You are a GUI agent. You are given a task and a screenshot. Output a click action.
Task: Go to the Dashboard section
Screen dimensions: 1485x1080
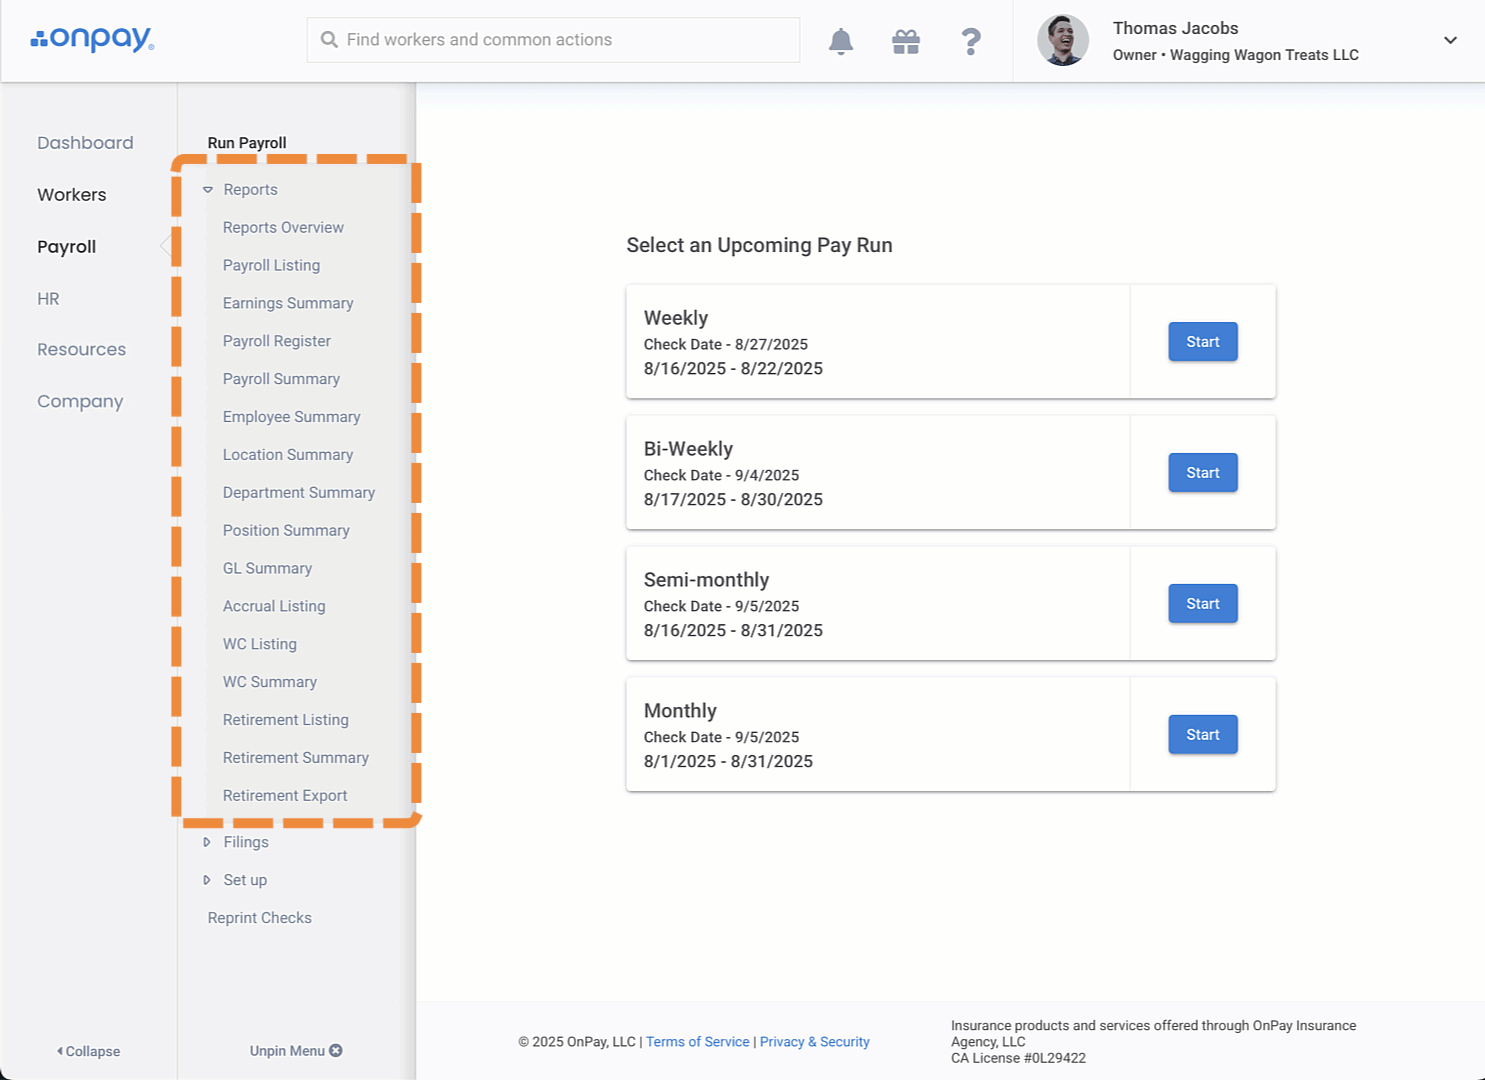(x=85, y=143)
